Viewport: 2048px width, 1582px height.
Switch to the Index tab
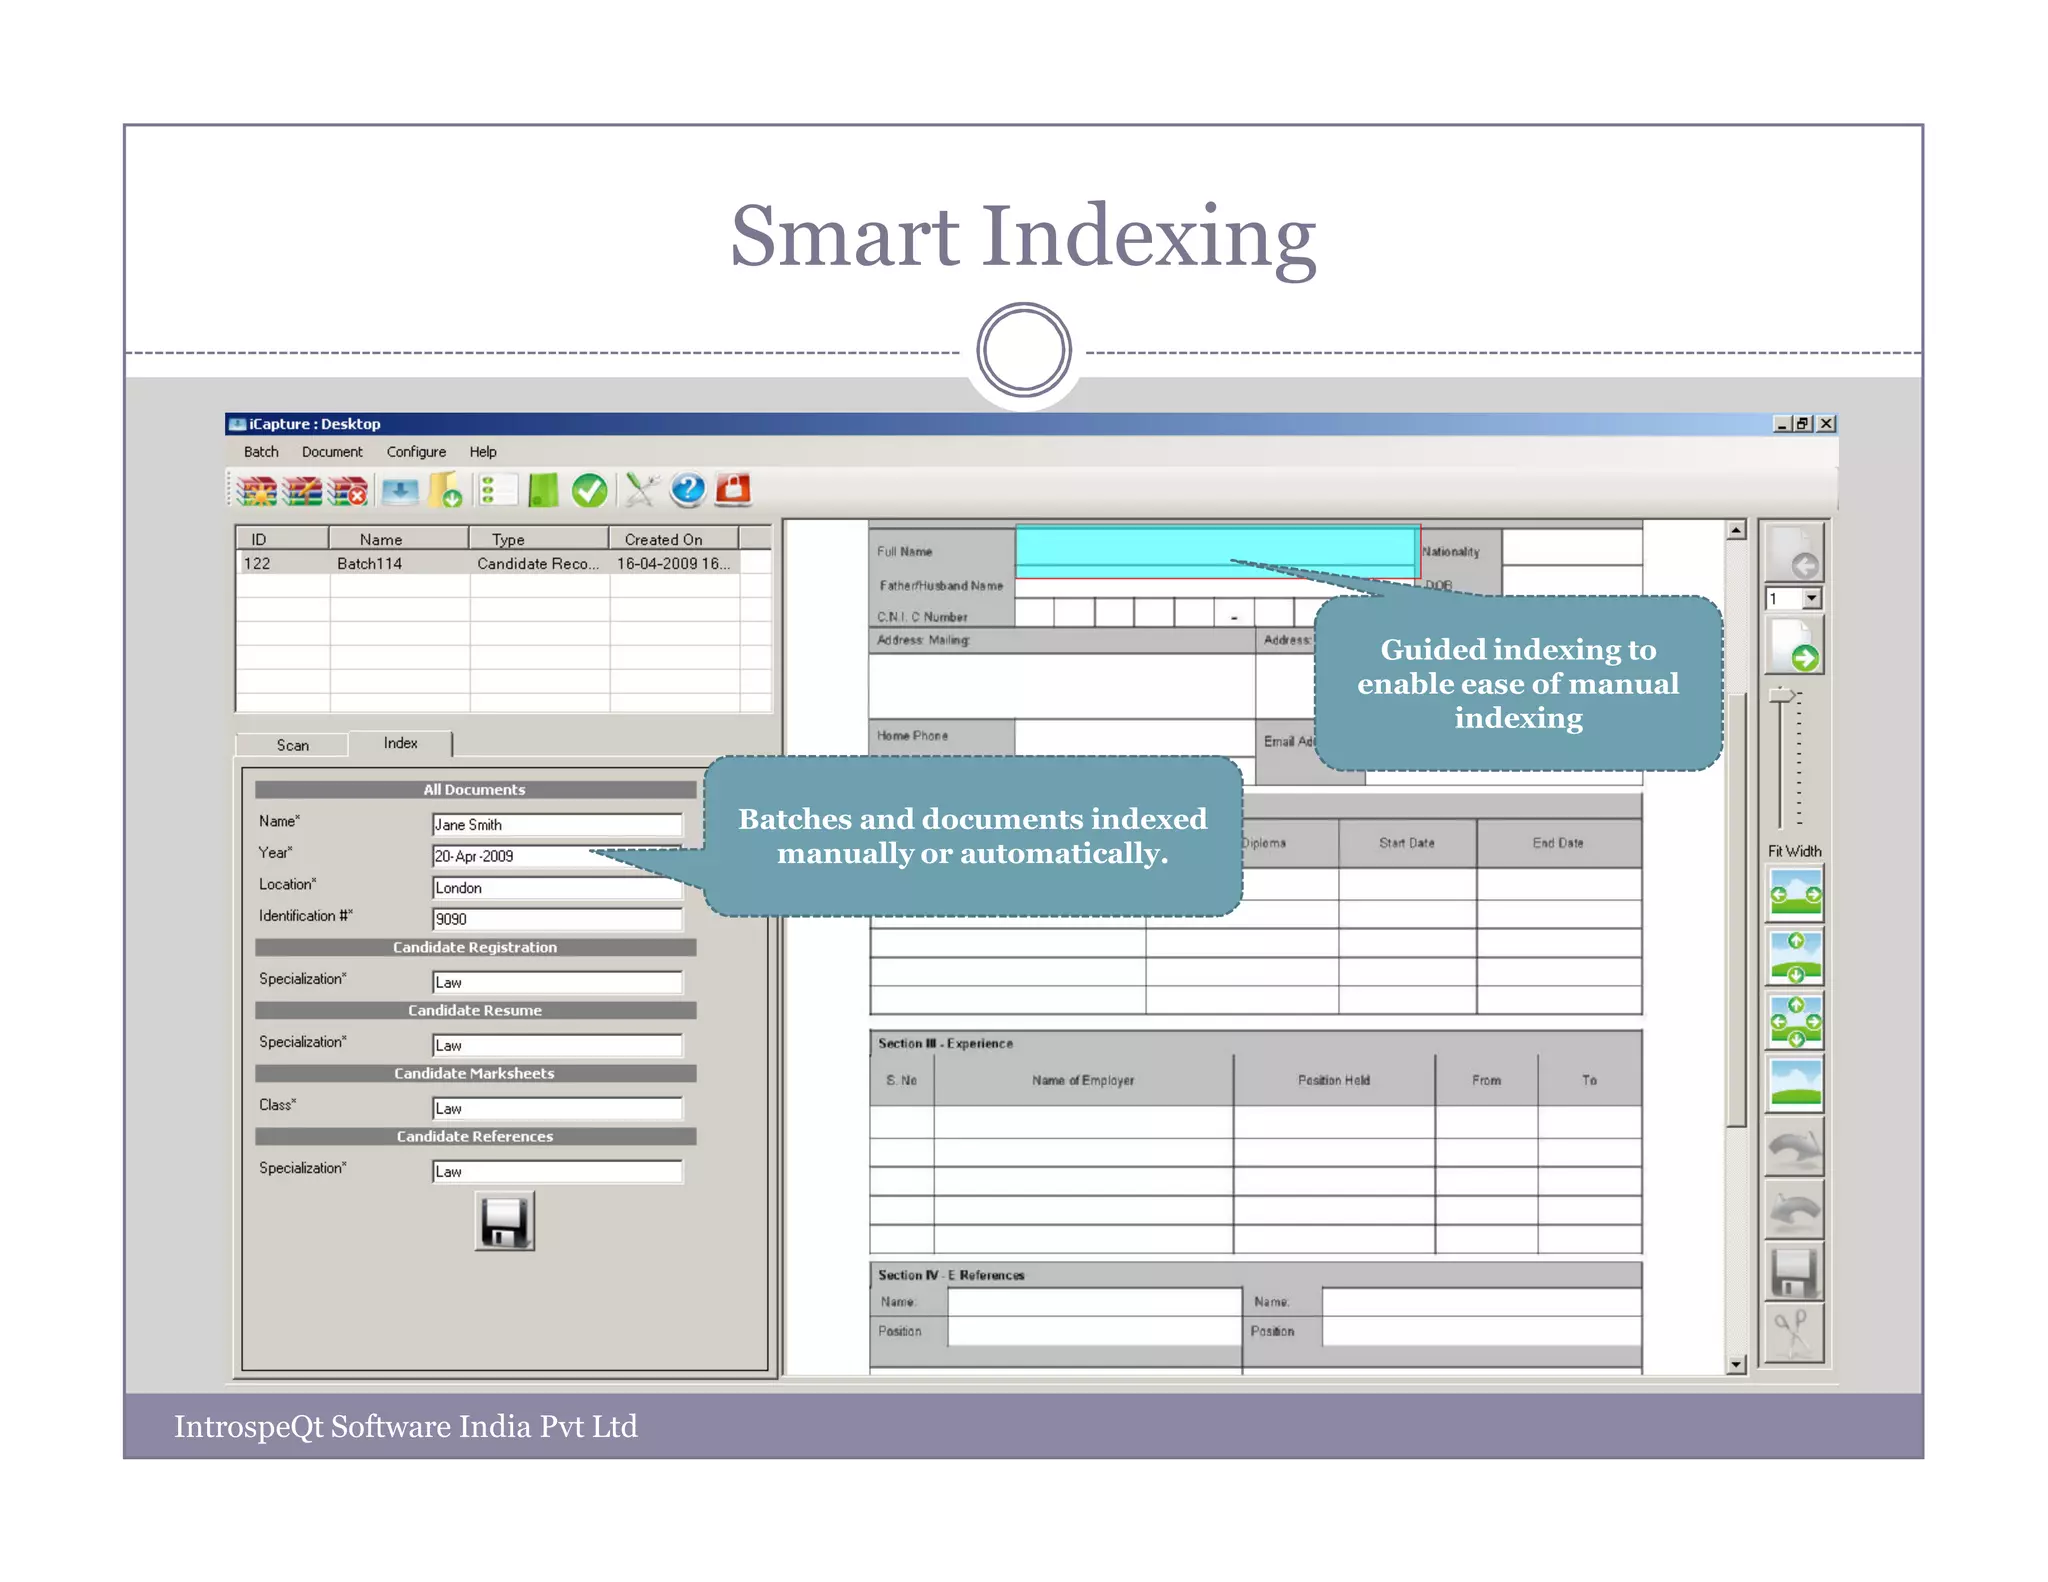pos(400,743)
